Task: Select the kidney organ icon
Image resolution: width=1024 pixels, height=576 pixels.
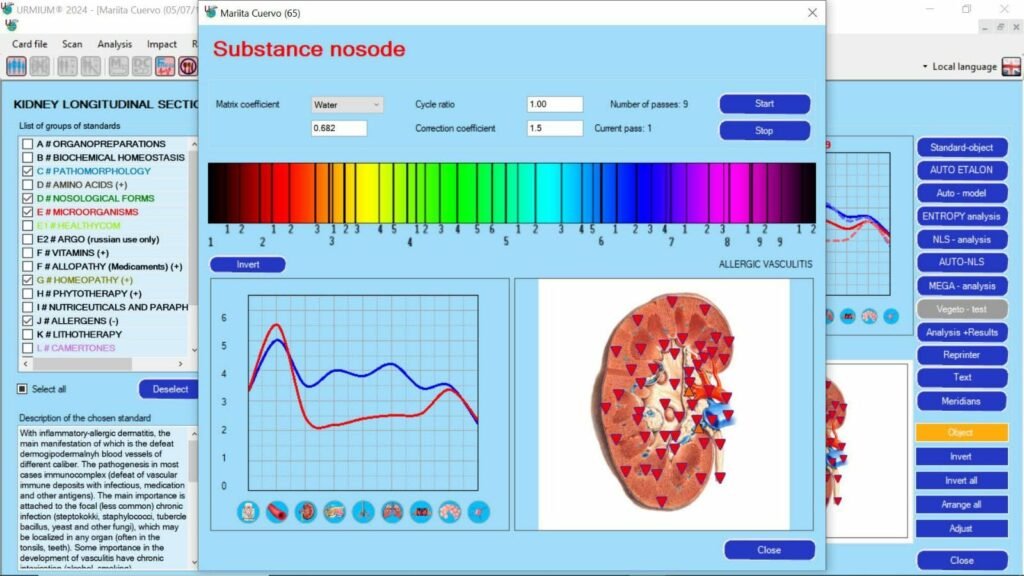Action: click(x=306, y=512)
